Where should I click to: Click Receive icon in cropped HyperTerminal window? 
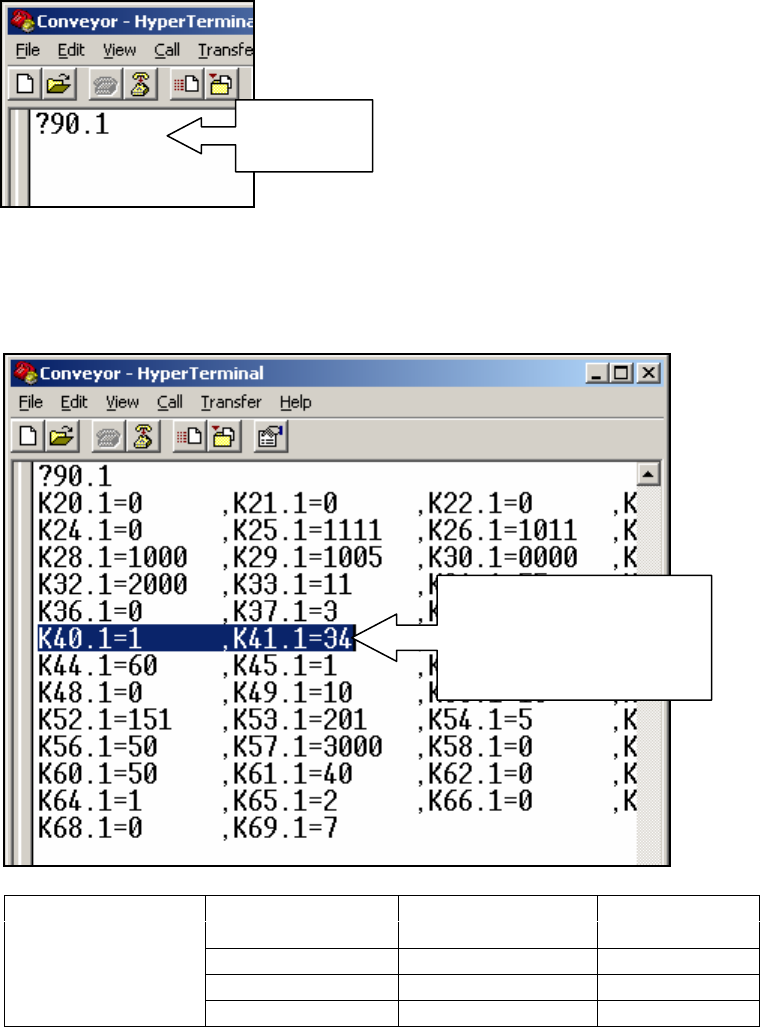click(x=221, y=84)
